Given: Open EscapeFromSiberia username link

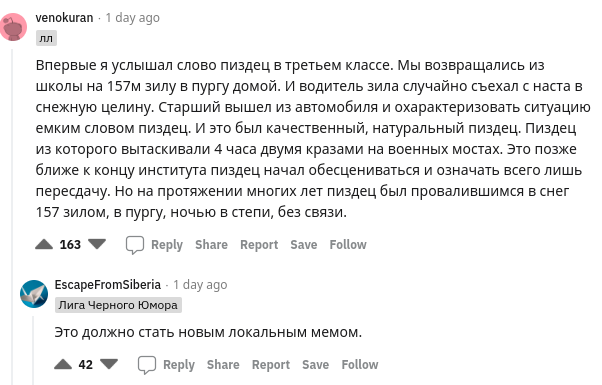Looking at the screenshot, I should click(108, 285).
